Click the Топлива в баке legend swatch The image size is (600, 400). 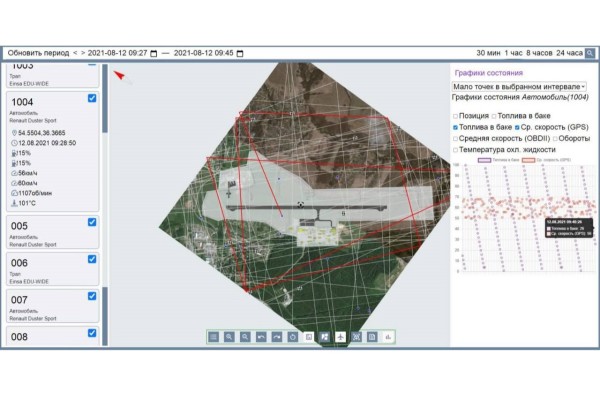tap(484, 159)
